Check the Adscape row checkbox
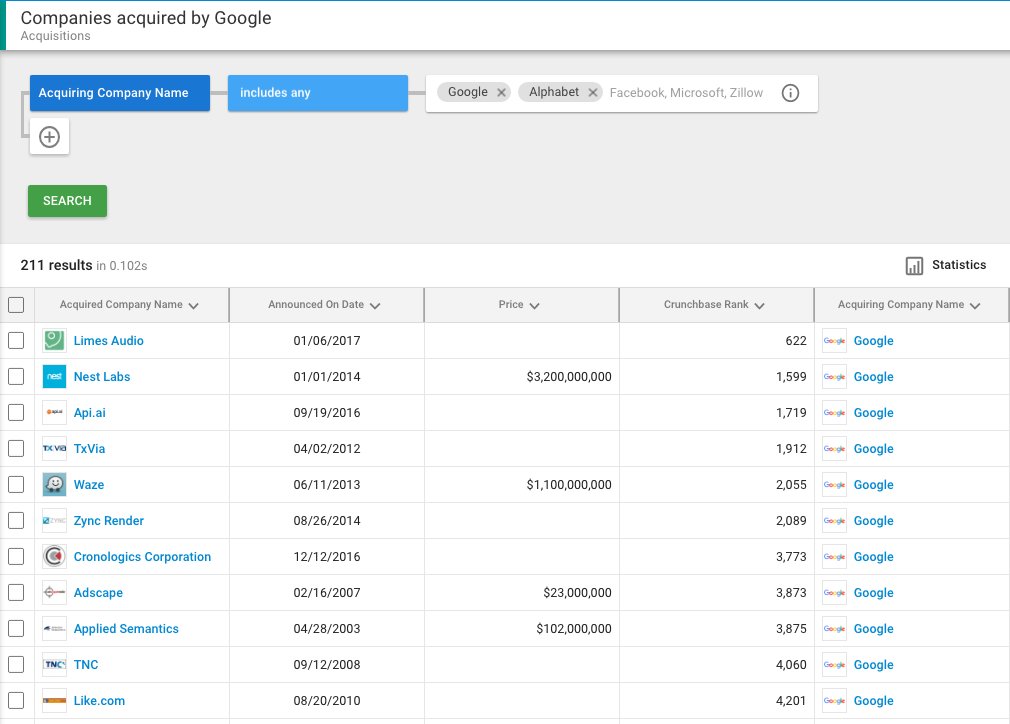 (x=16, y=593)
